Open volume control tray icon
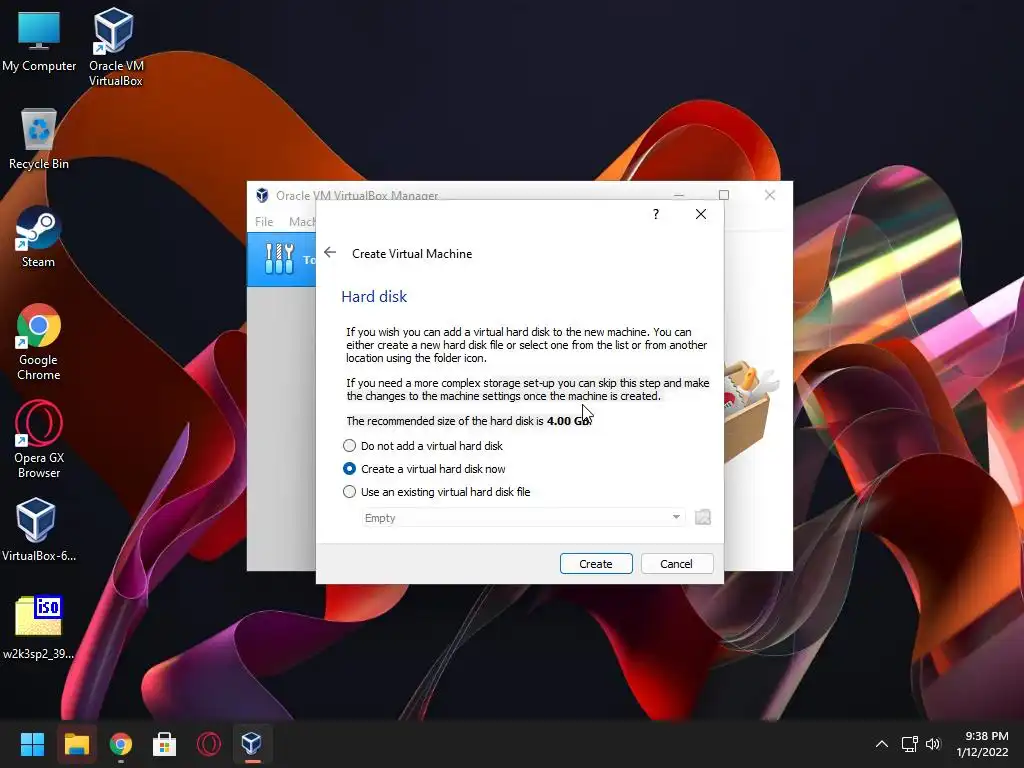This screenshot has width=1024, height=768. (x=933, y=744)
